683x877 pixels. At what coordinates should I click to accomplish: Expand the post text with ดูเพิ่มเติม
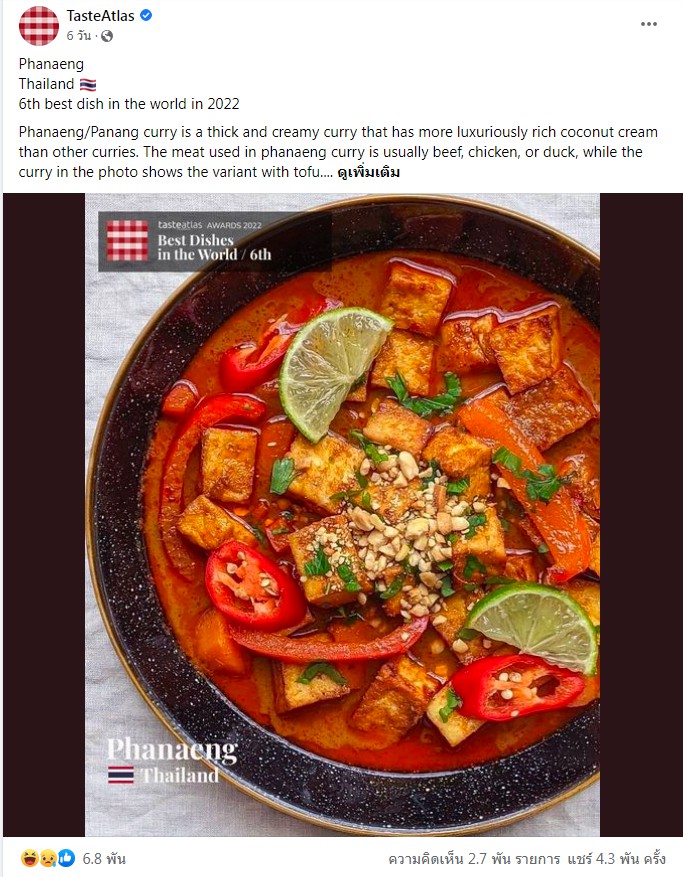[x=369, y=172]
